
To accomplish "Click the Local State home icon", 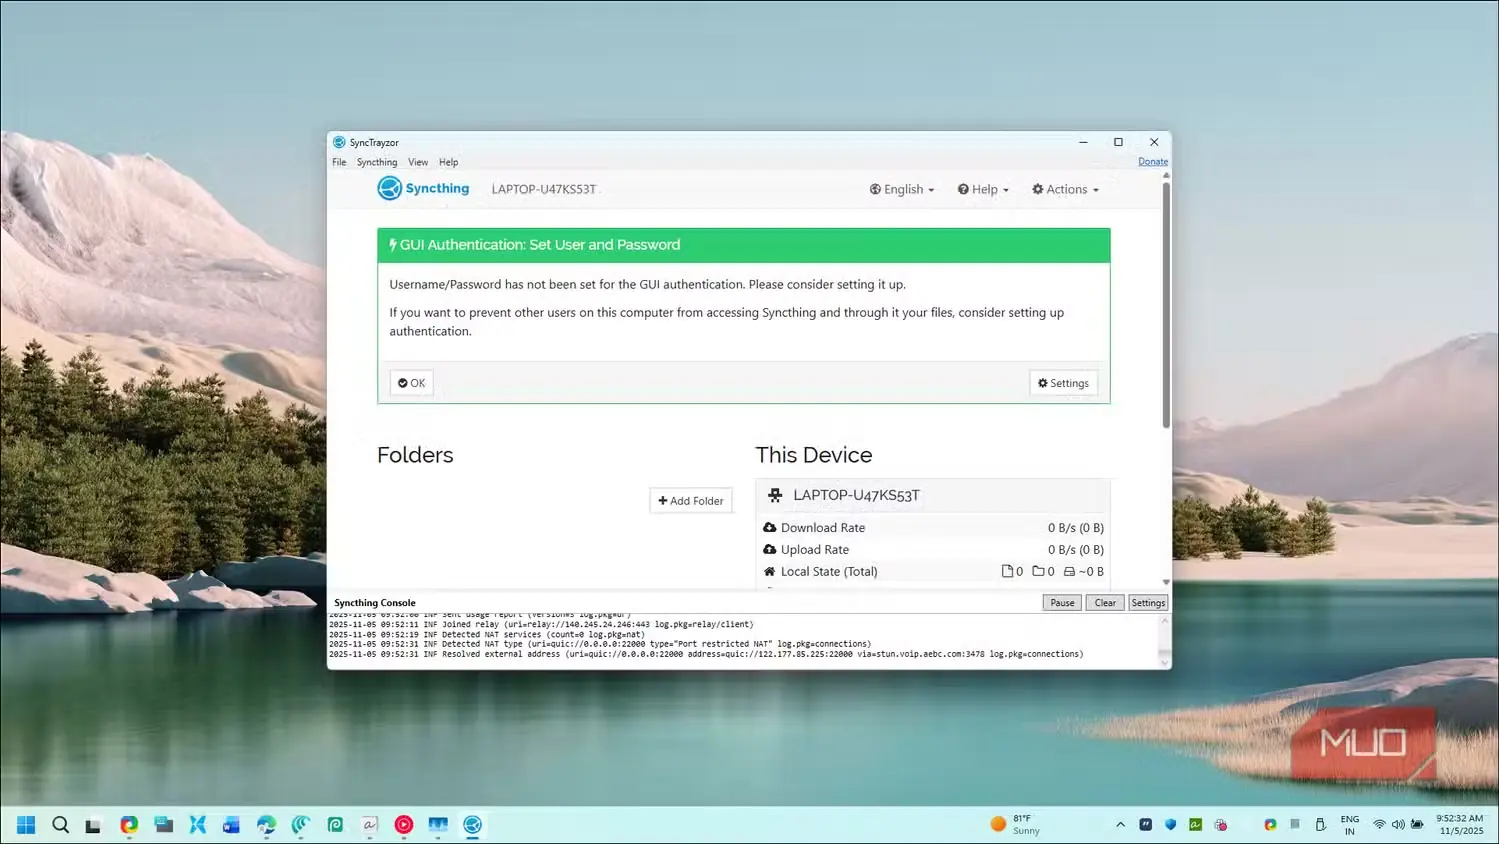I will [769, 572].
